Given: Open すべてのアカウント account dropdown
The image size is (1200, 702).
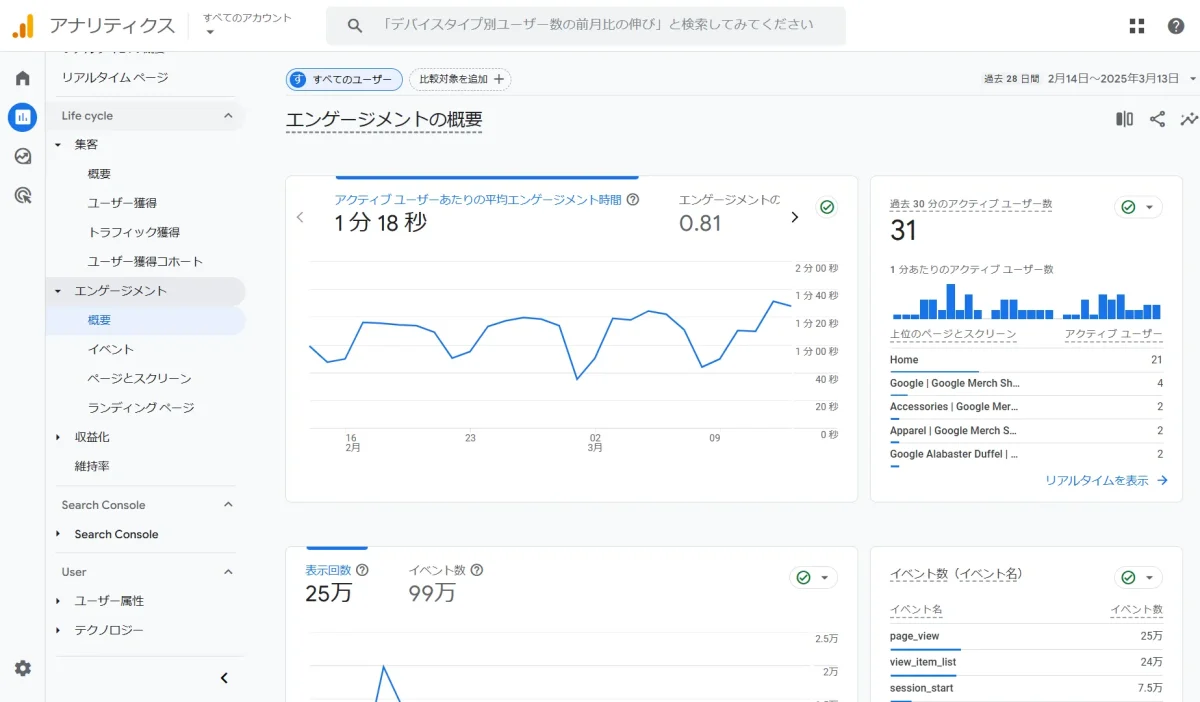Looking at the screenshot, I should pyautogui.click(x=247, y=25).
